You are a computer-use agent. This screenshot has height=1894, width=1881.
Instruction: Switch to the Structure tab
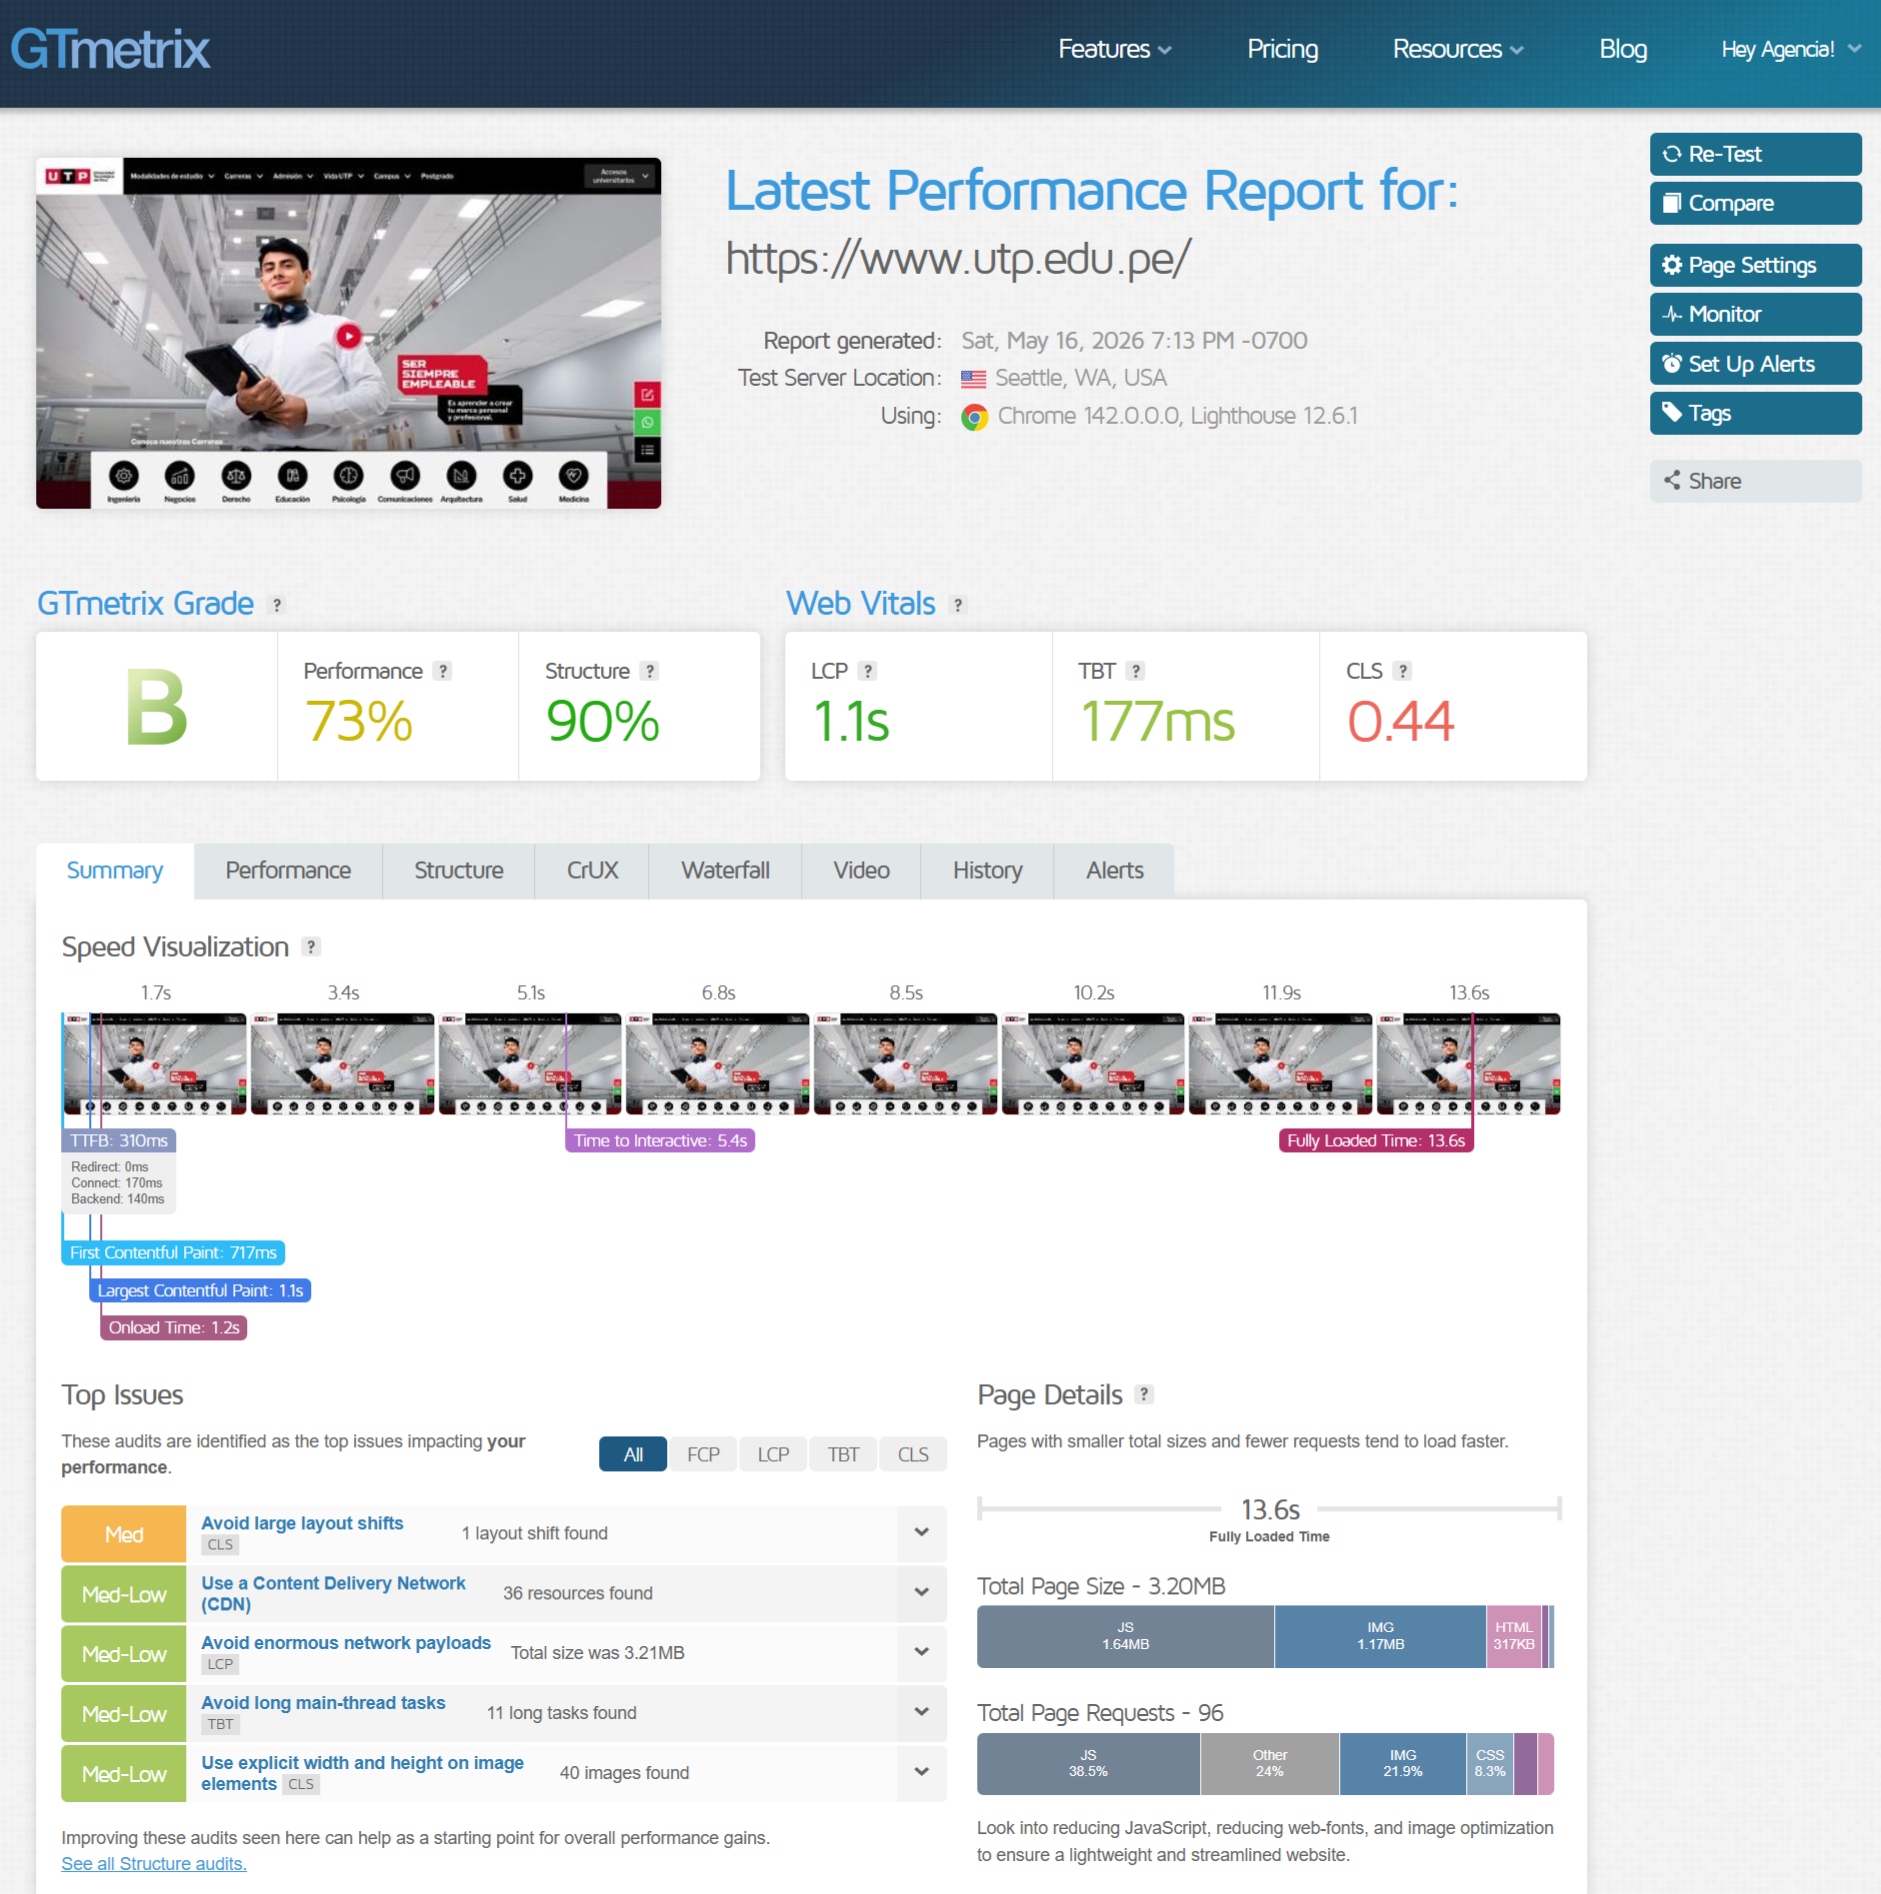click(459, 870)
